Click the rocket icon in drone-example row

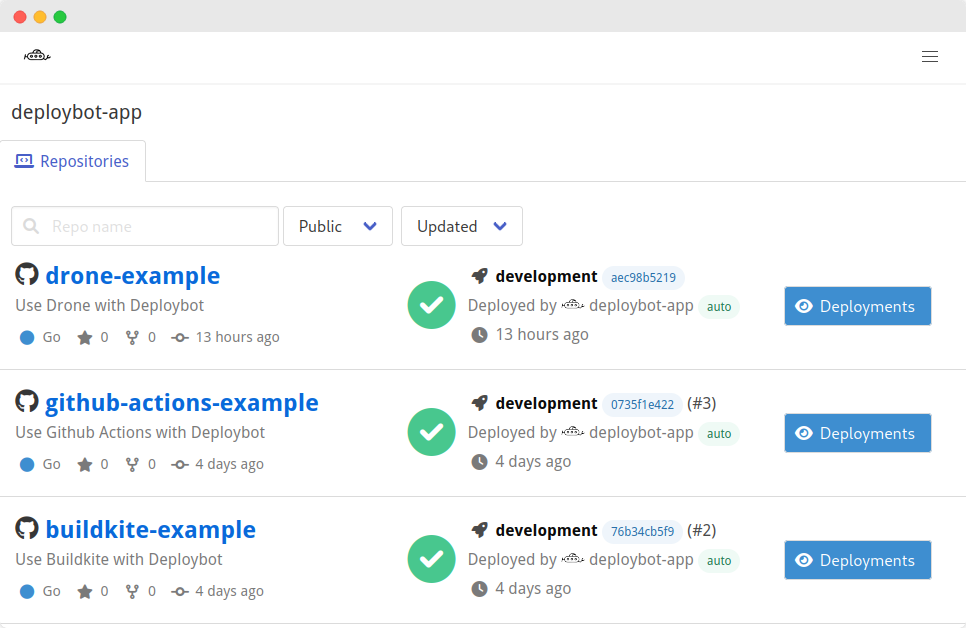(x=479, y=276)
